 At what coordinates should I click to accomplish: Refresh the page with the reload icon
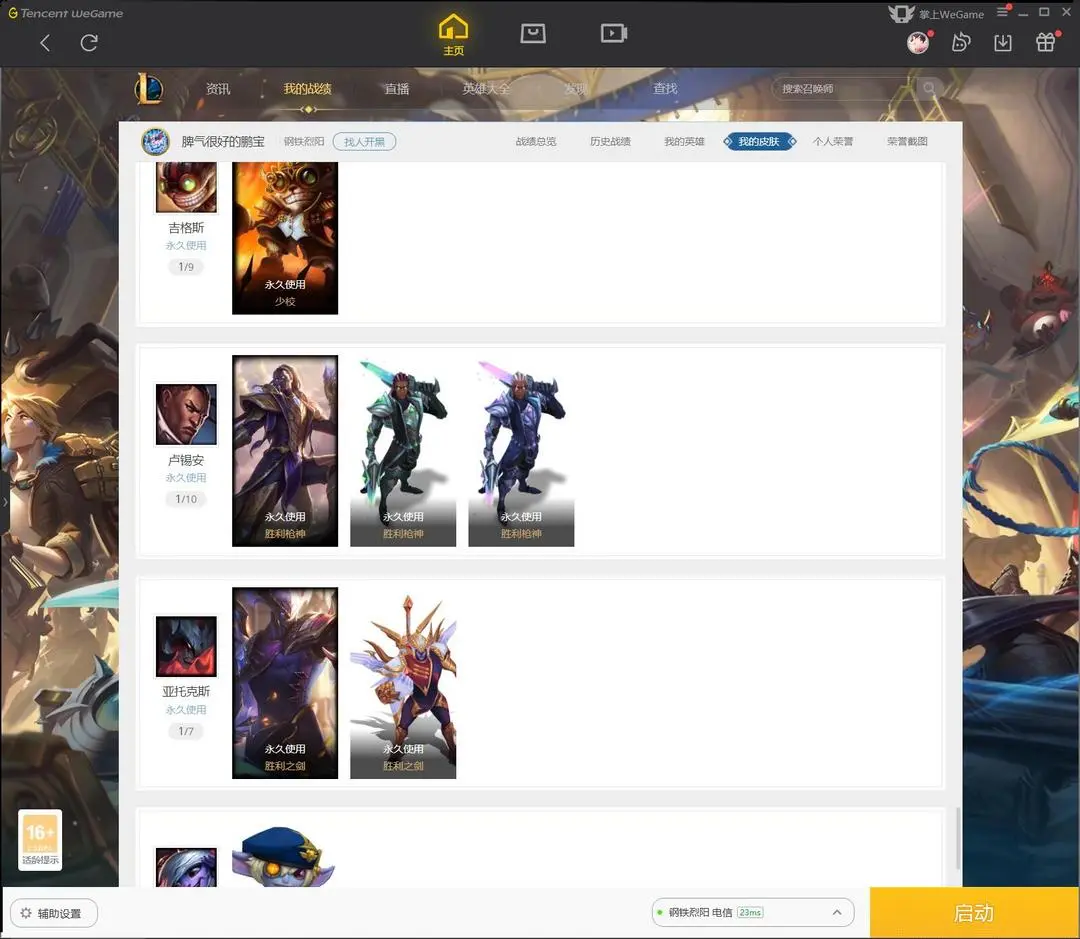[89, 43]
